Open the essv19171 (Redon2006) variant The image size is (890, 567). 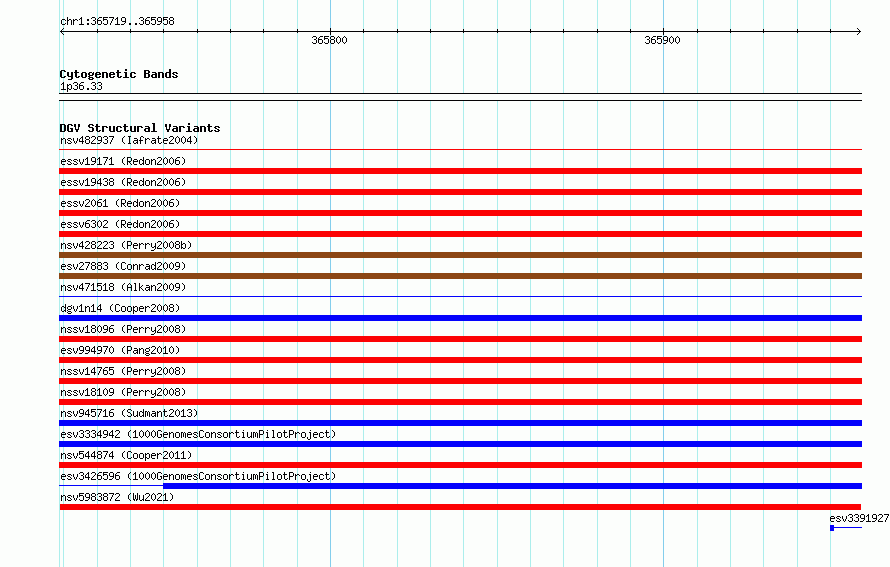pyautogui.click(x=123, y=161)
